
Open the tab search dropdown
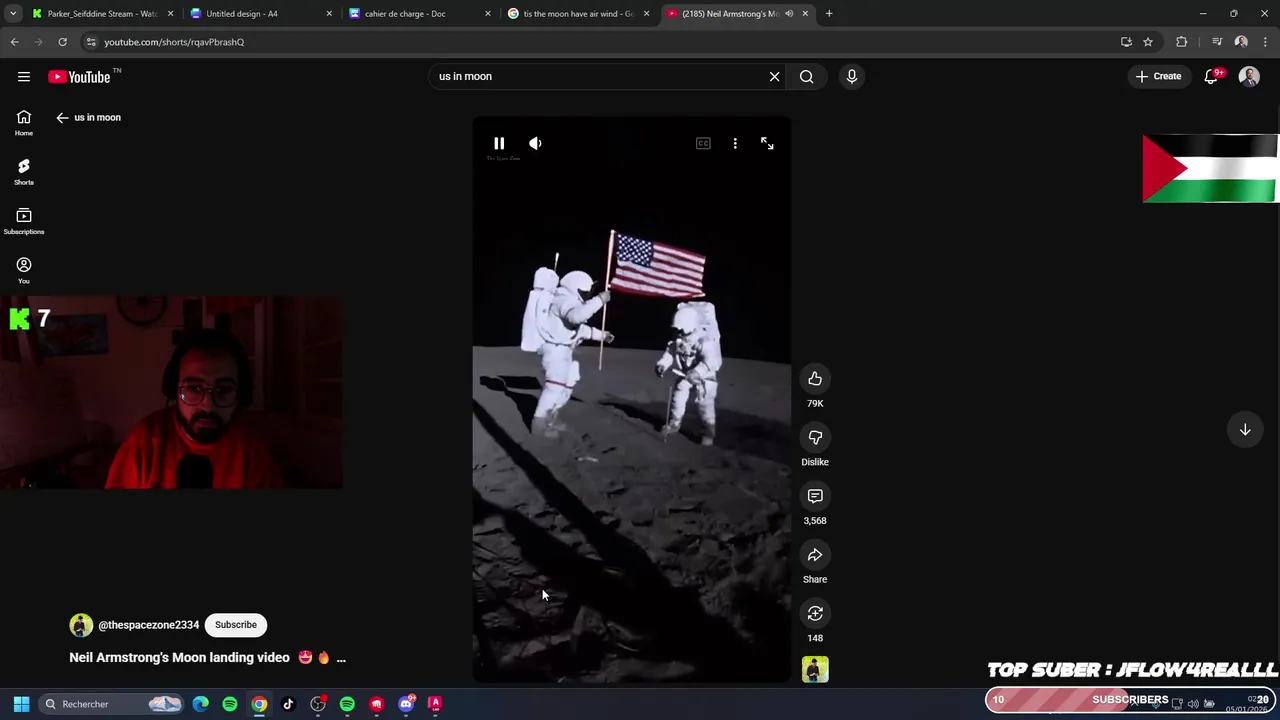(x=13, y=14)
